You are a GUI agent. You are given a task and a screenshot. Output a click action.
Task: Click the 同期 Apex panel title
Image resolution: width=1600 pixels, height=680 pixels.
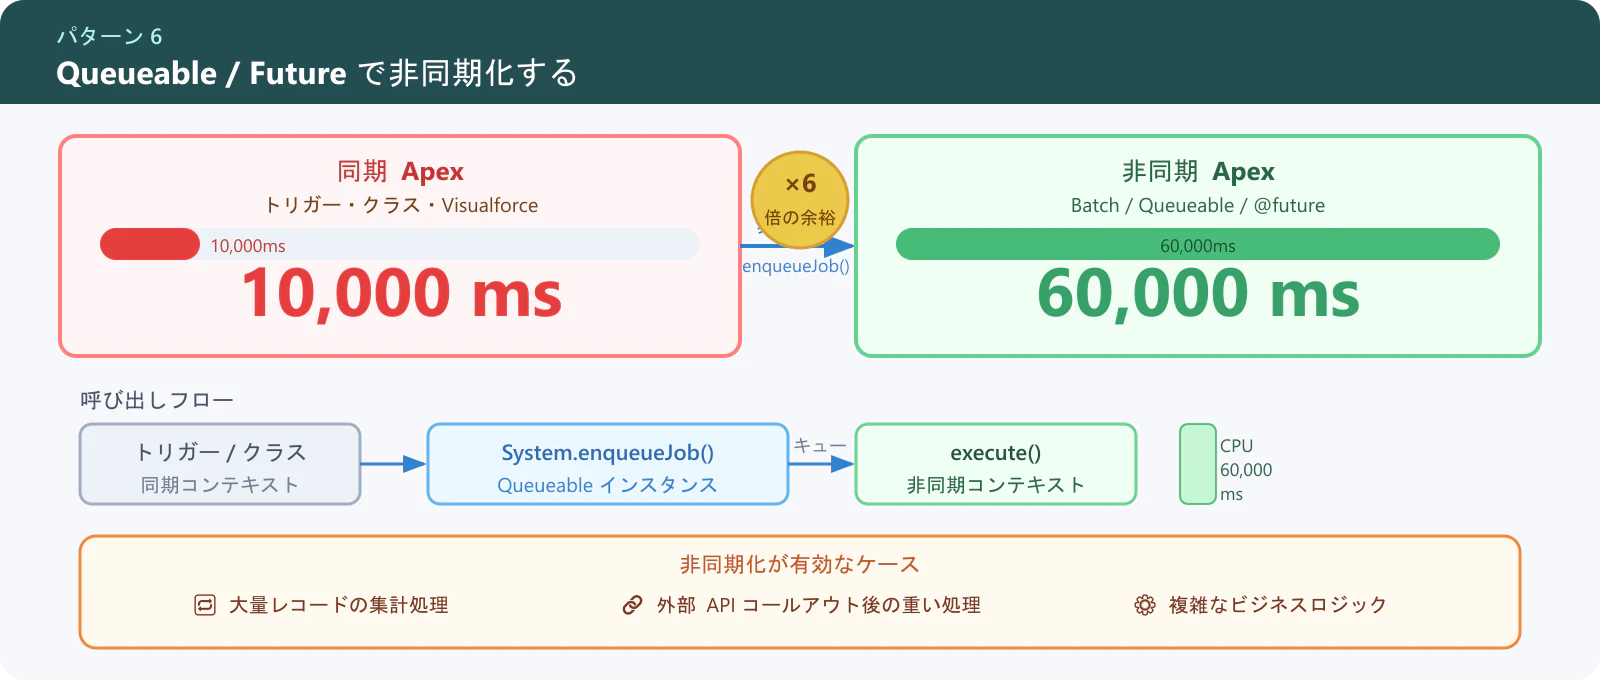pos(400,172)
